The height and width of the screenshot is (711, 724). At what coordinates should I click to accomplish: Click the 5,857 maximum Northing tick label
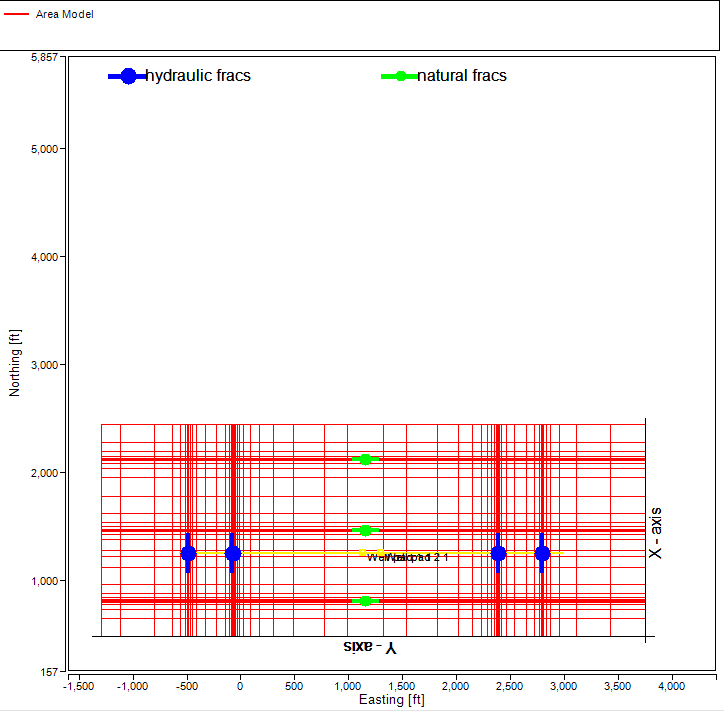click(x=44, y=58)
